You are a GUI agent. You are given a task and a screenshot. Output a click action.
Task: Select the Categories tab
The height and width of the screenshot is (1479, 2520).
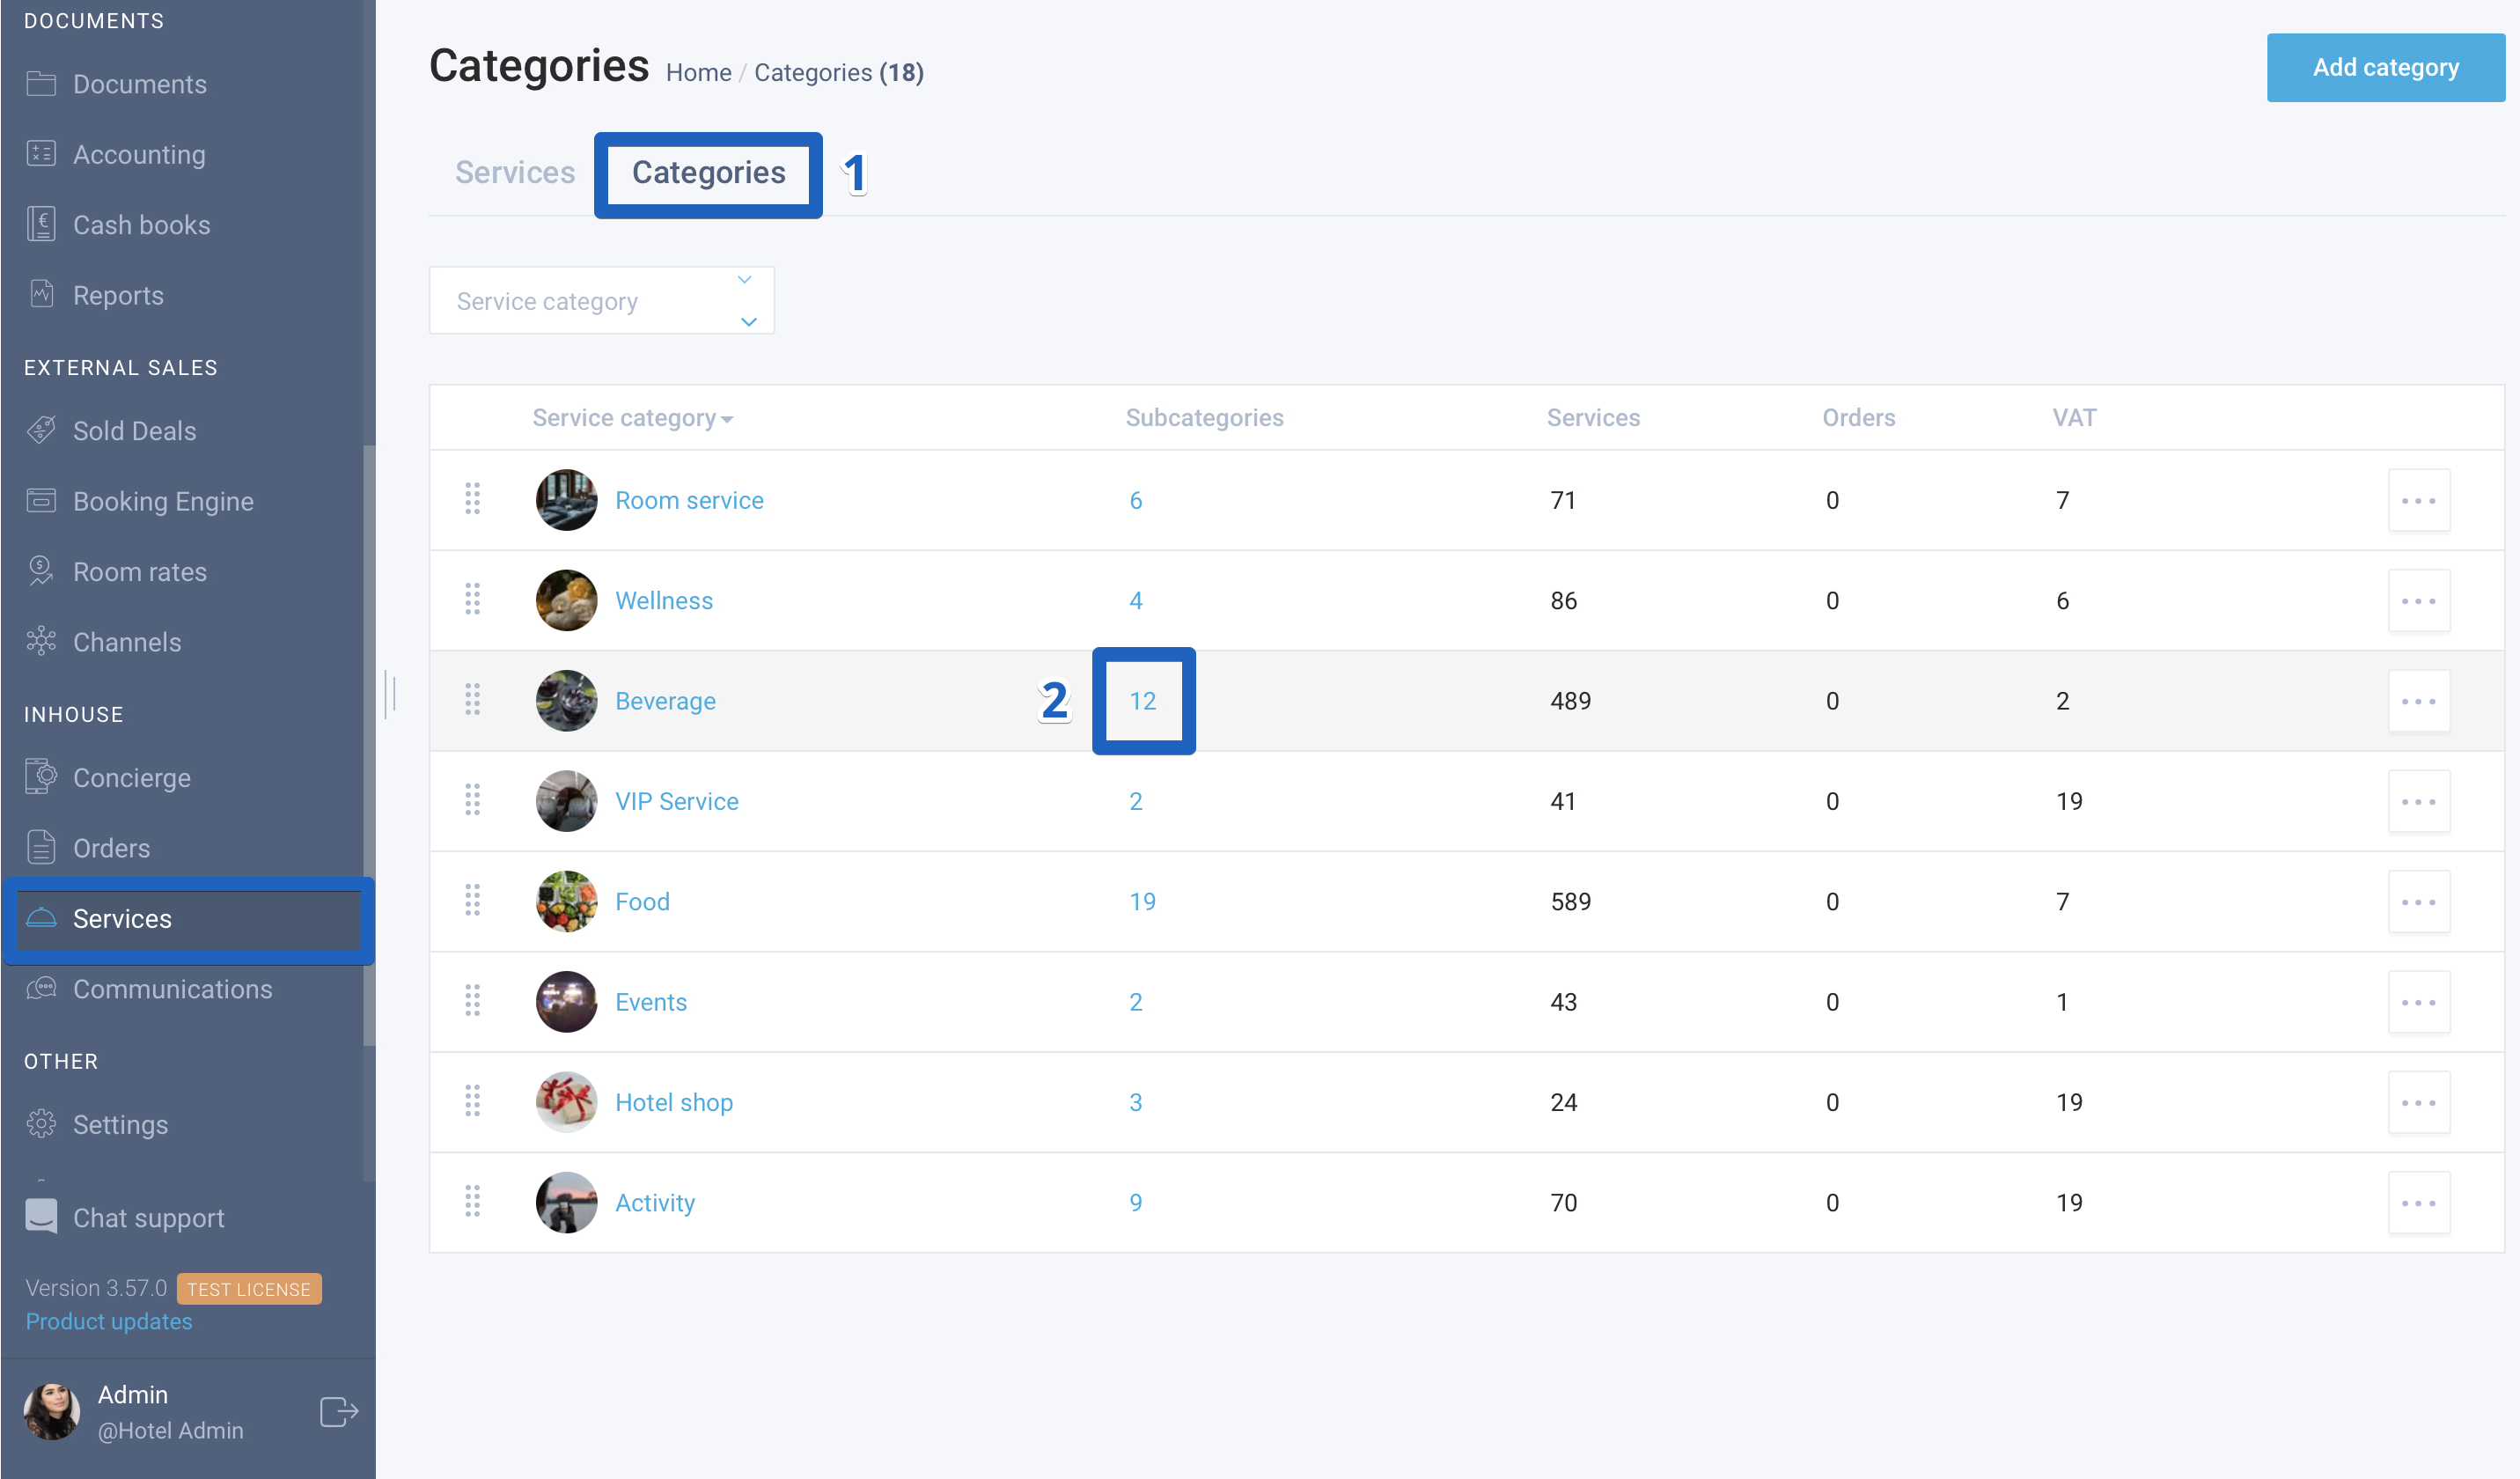click(x=708, y=172)
